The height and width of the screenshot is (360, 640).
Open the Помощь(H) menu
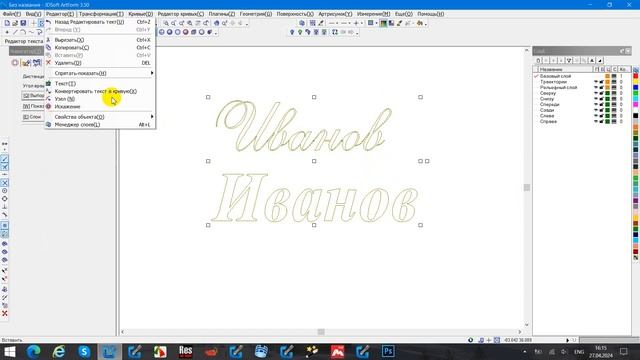coord(431,14)
